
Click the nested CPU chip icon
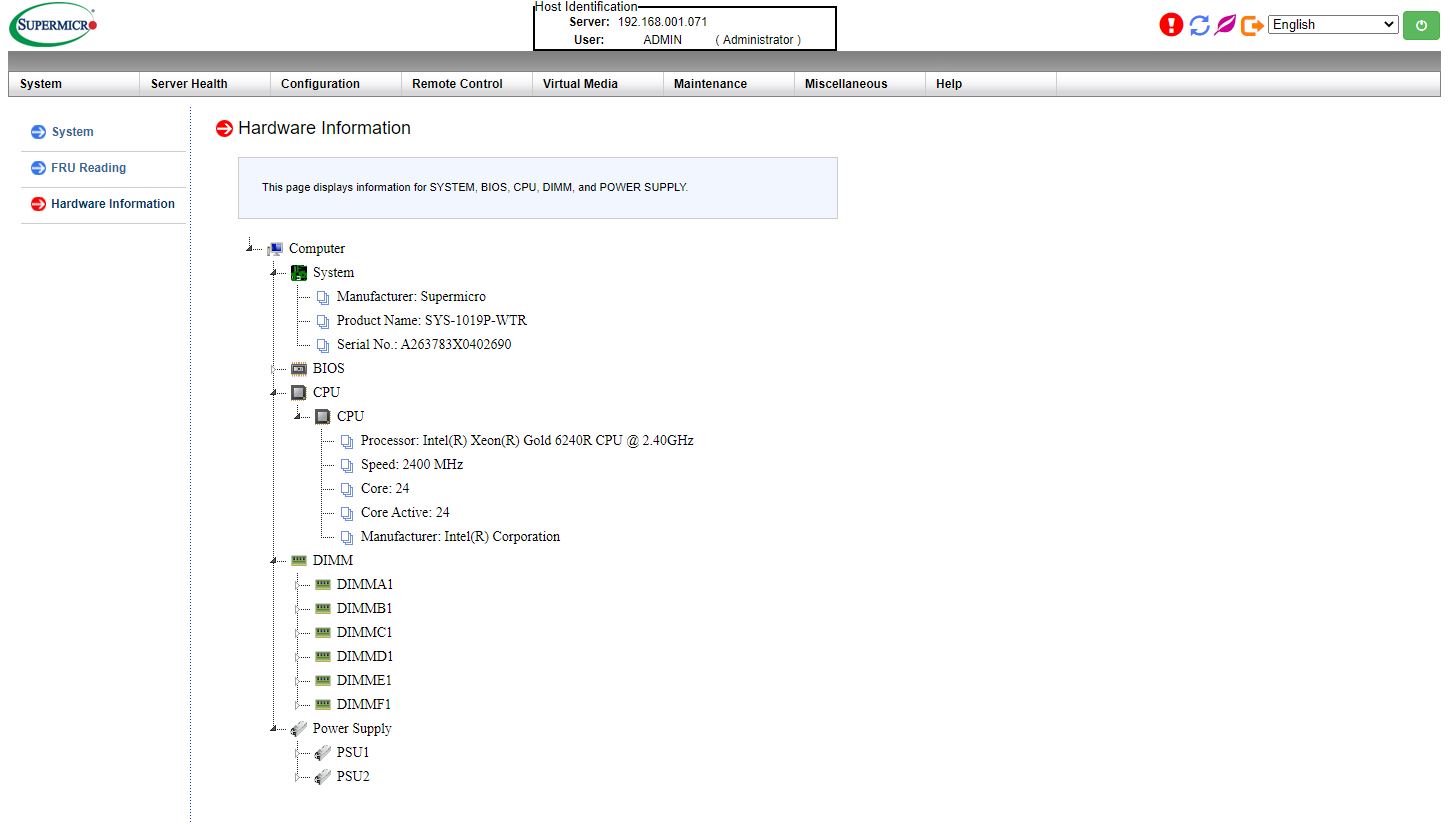click(x=323, y=416)
